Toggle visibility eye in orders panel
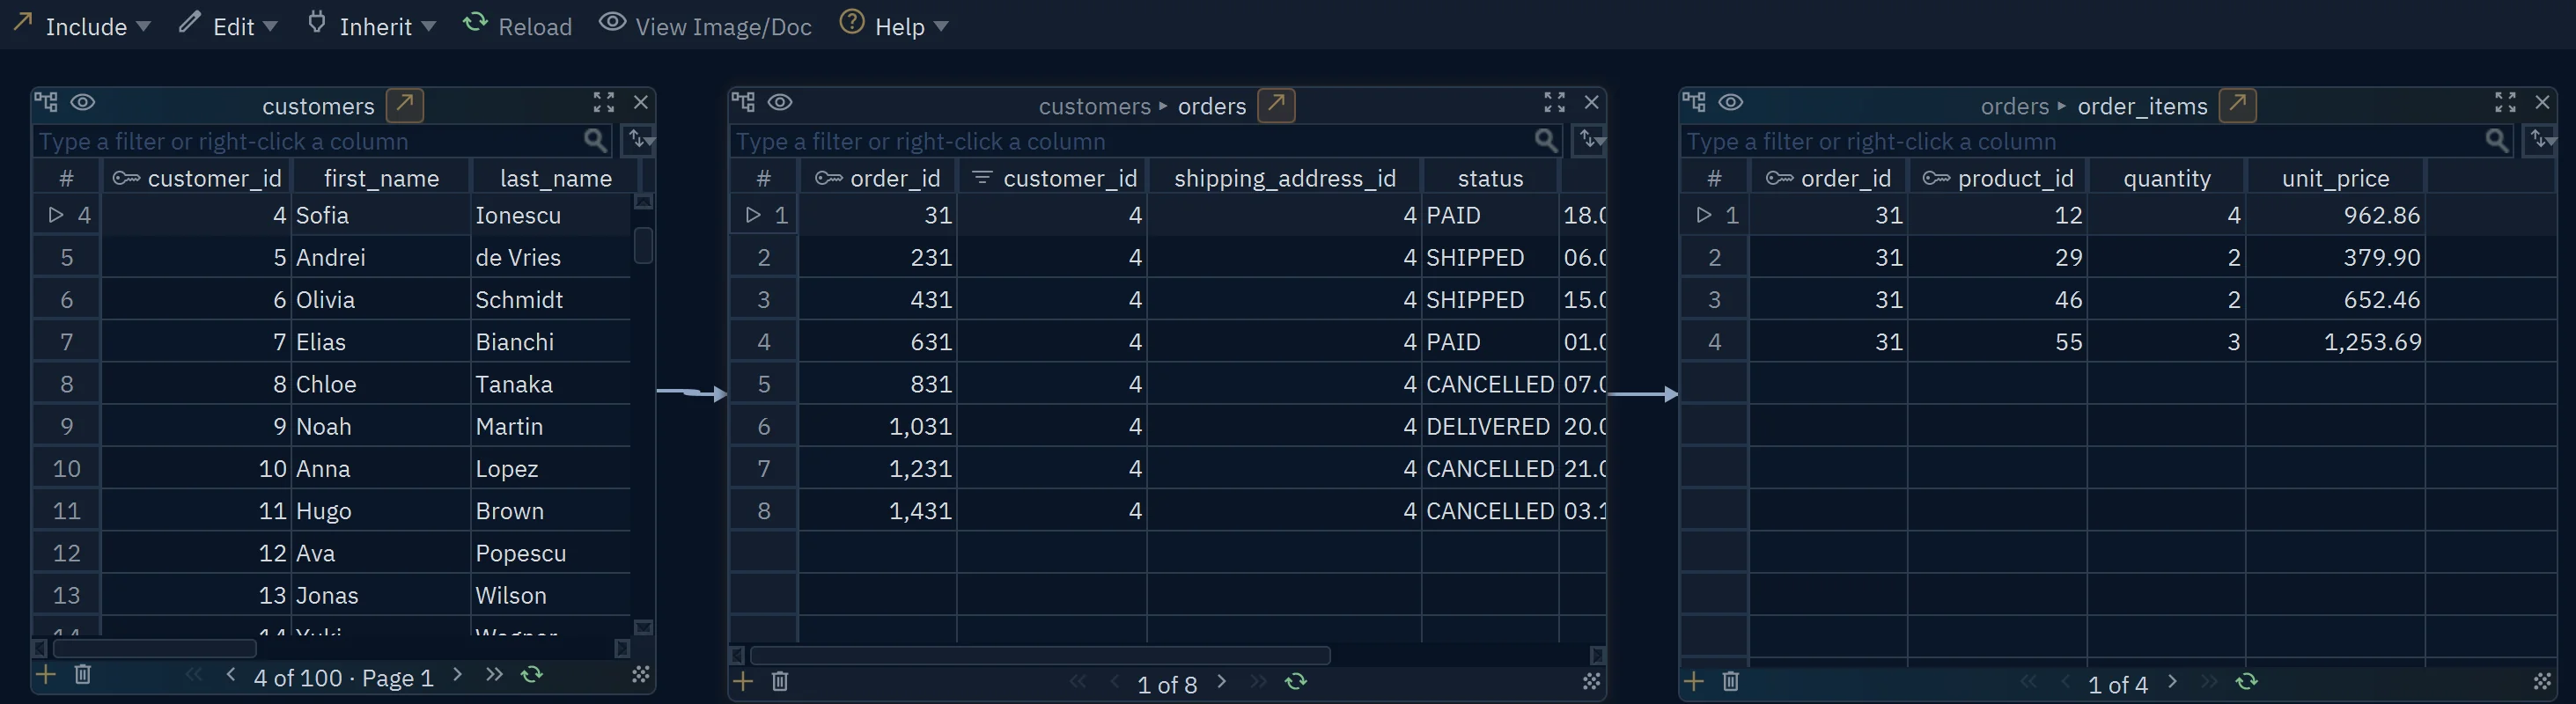The height and width of the screenshot is (704, 2576). pos(780,102)
